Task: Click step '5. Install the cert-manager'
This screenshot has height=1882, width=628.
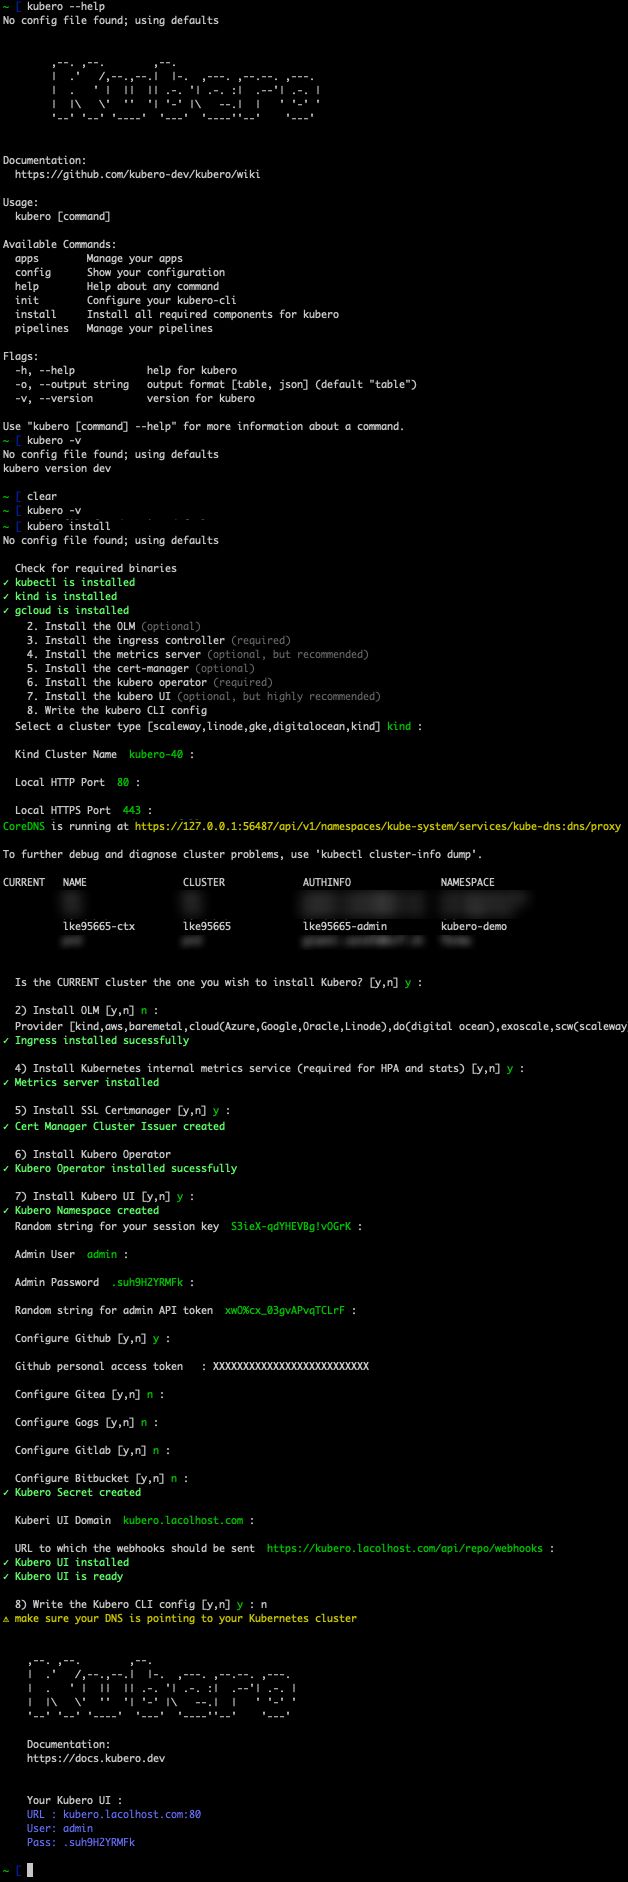Action: tap(141, 668)
